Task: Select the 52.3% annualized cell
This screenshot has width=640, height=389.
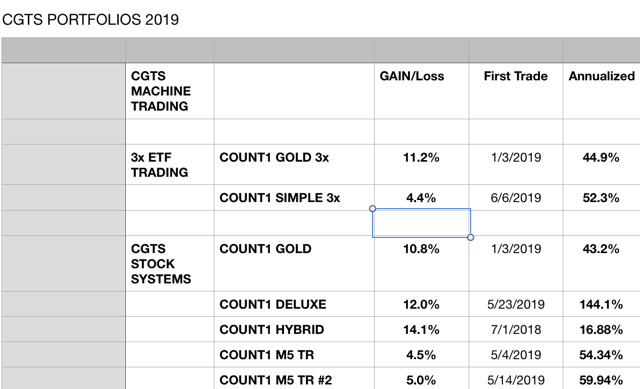Action: (601, 198)
